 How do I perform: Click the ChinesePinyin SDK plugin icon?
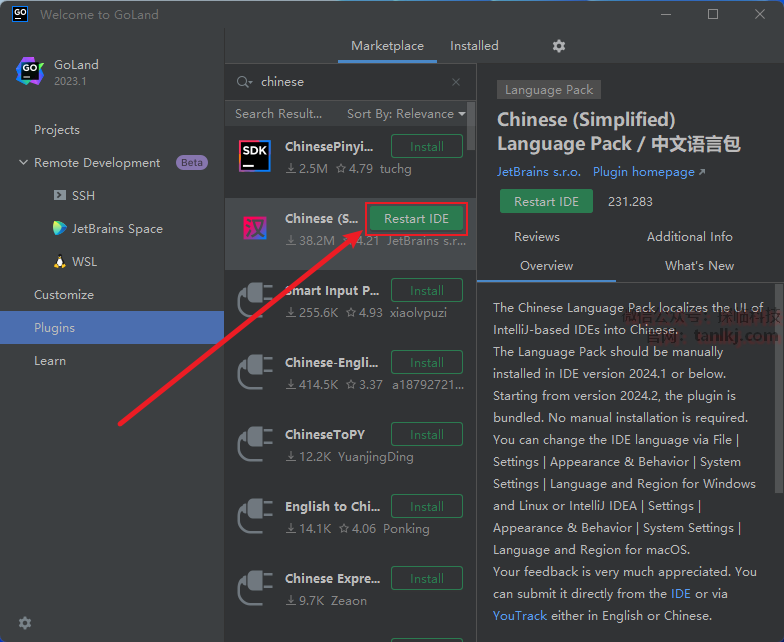(255, 156)
